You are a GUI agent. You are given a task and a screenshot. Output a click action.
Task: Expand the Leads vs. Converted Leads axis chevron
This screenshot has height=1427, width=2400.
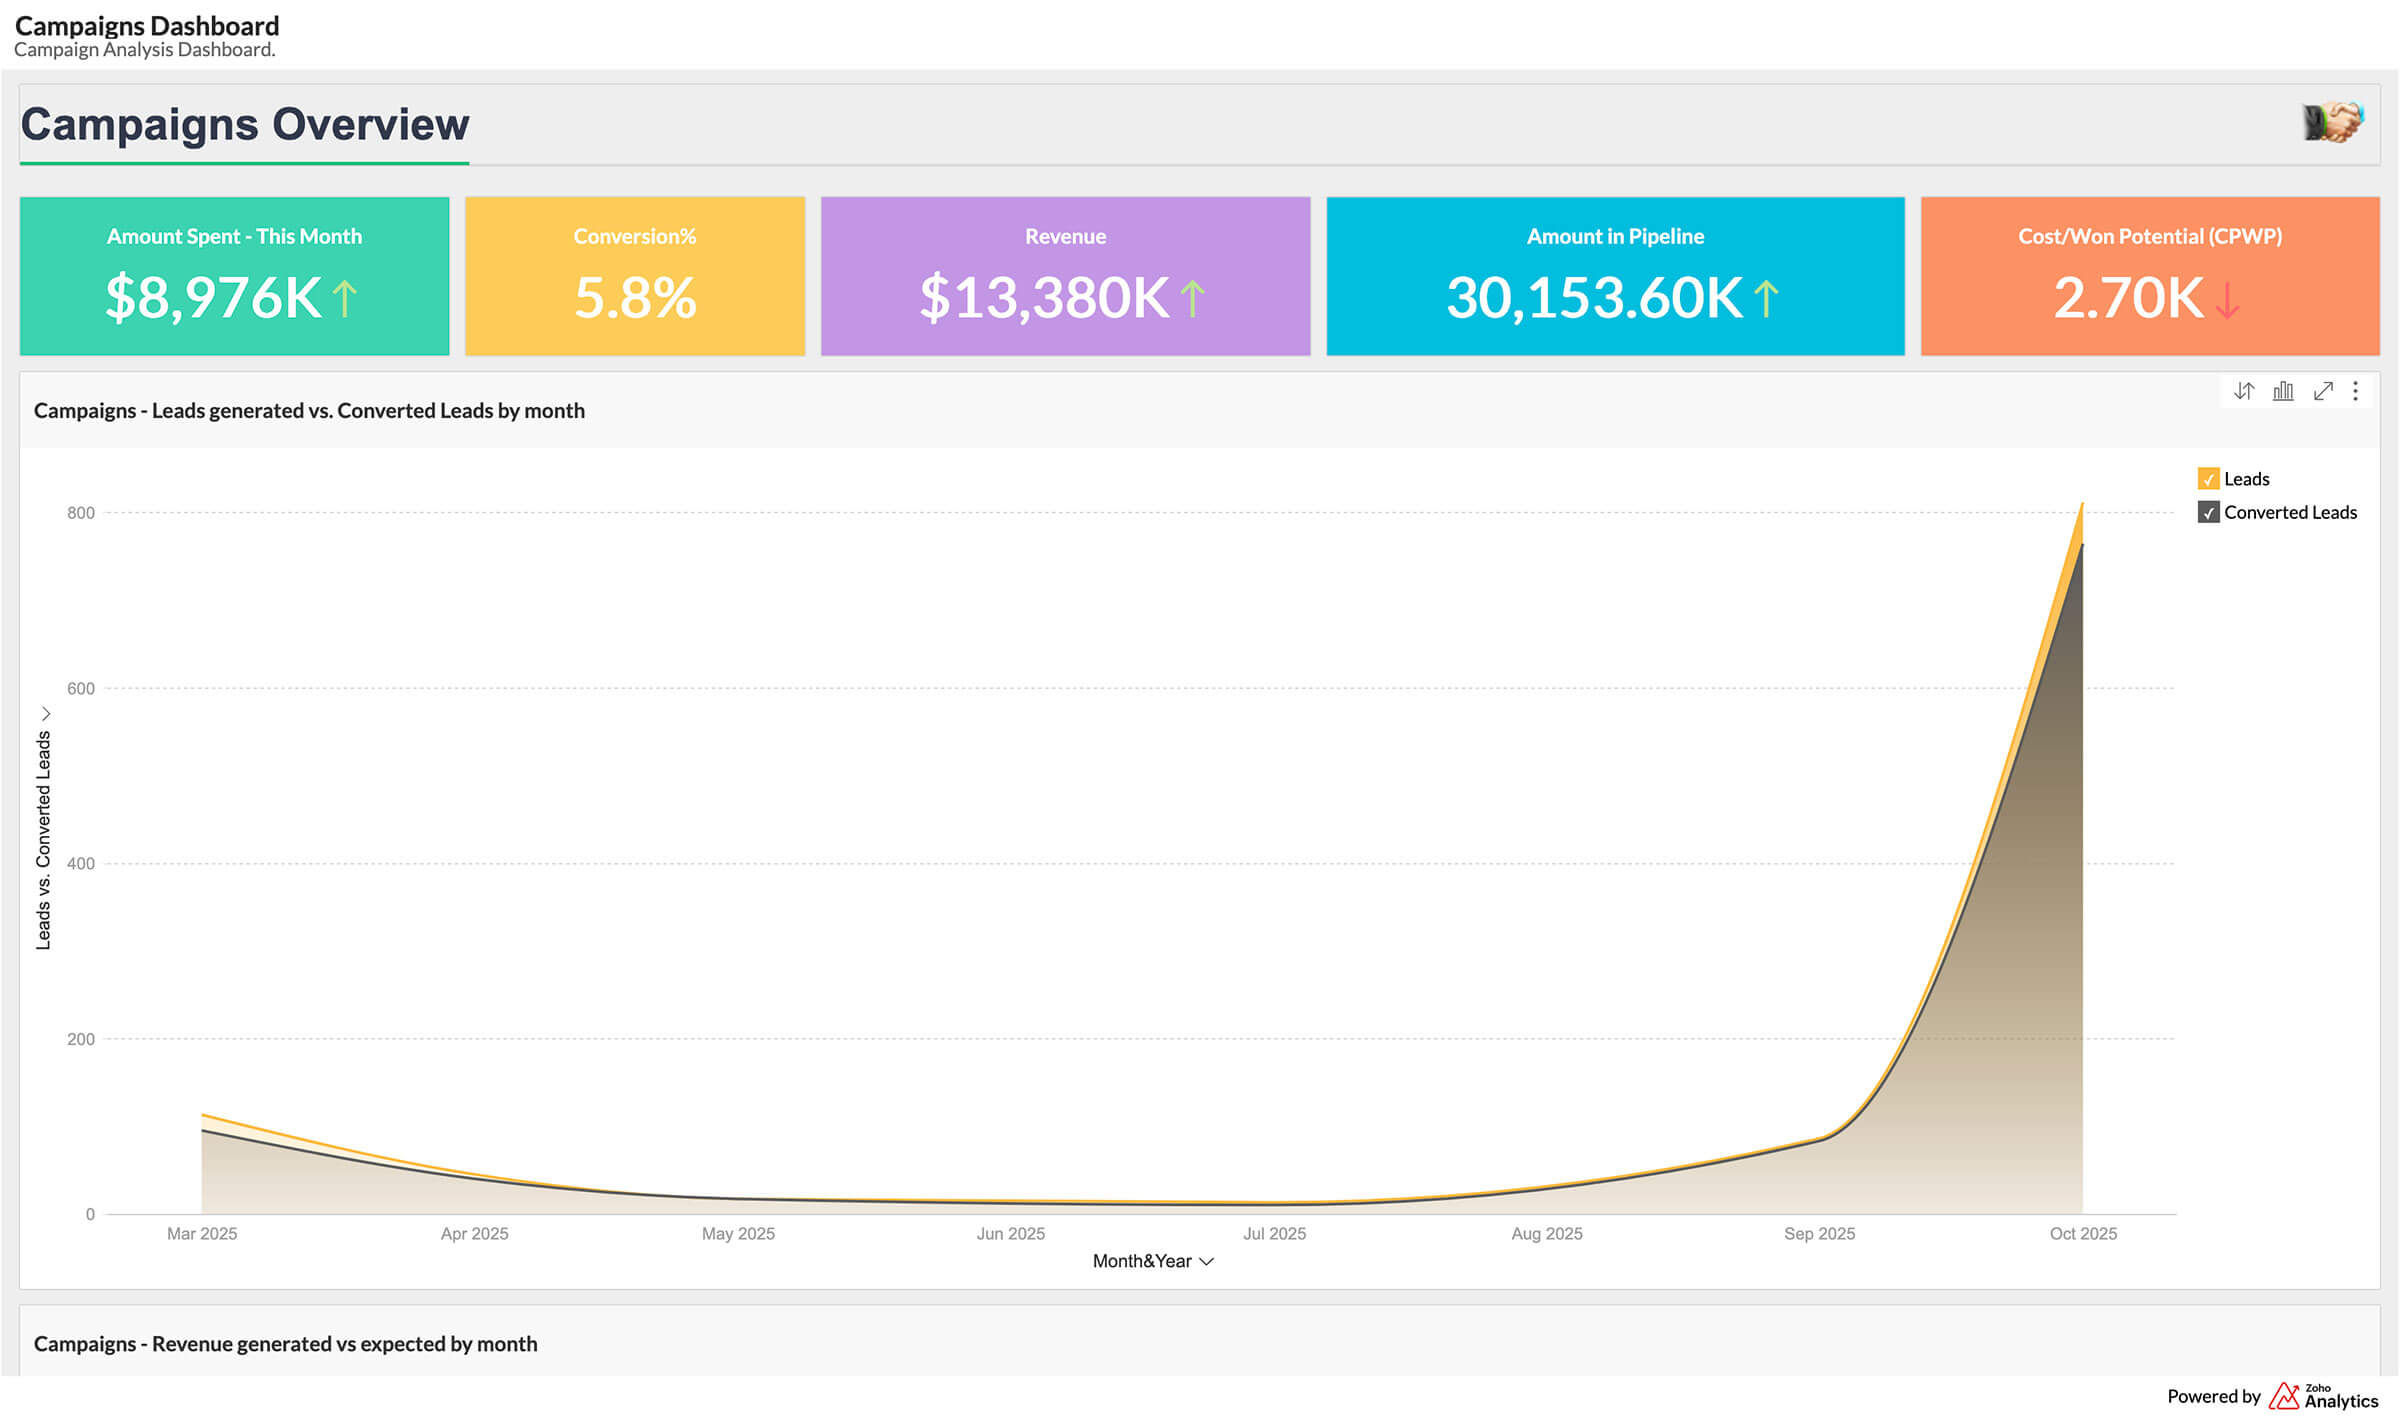pyautogui.click(x=46, y=712)
